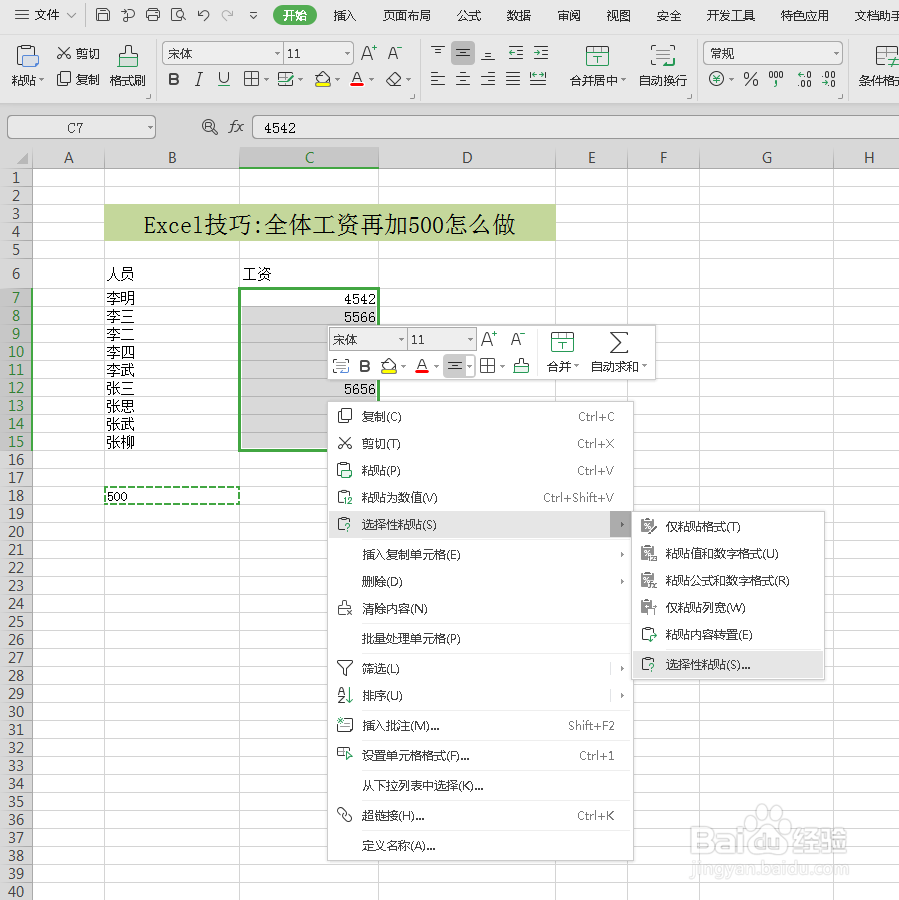Click the percent style icon
This screenshot has width=899, height=900.
tap(751, 79)
